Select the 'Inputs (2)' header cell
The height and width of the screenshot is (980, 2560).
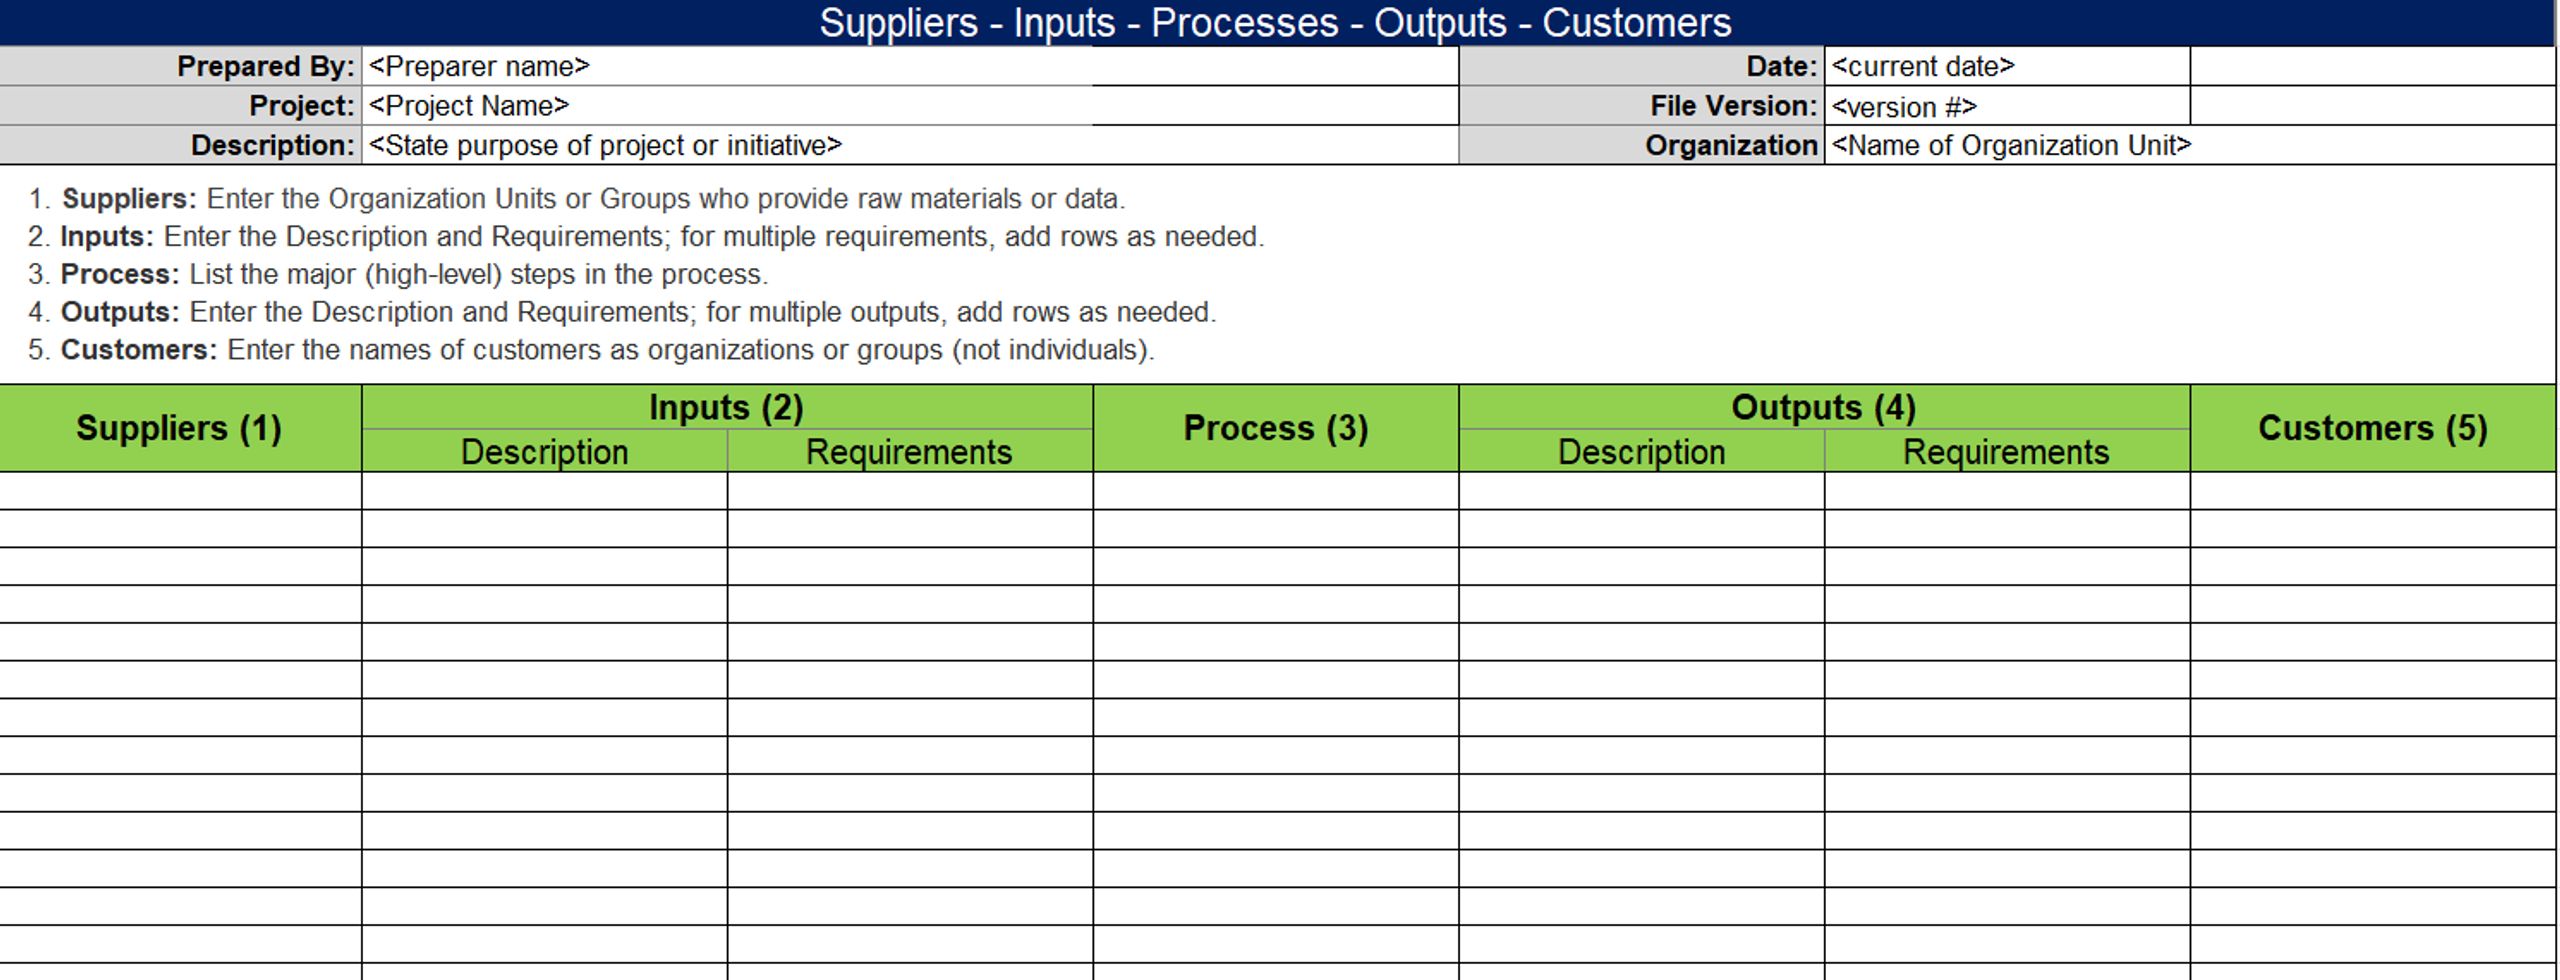pos(727,407)
